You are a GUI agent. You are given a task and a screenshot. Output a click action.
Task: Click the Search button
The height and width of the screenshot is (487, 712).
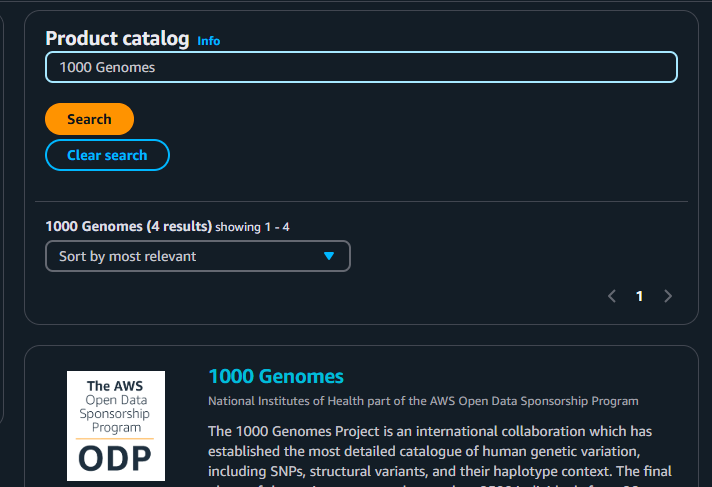point(89,119)
